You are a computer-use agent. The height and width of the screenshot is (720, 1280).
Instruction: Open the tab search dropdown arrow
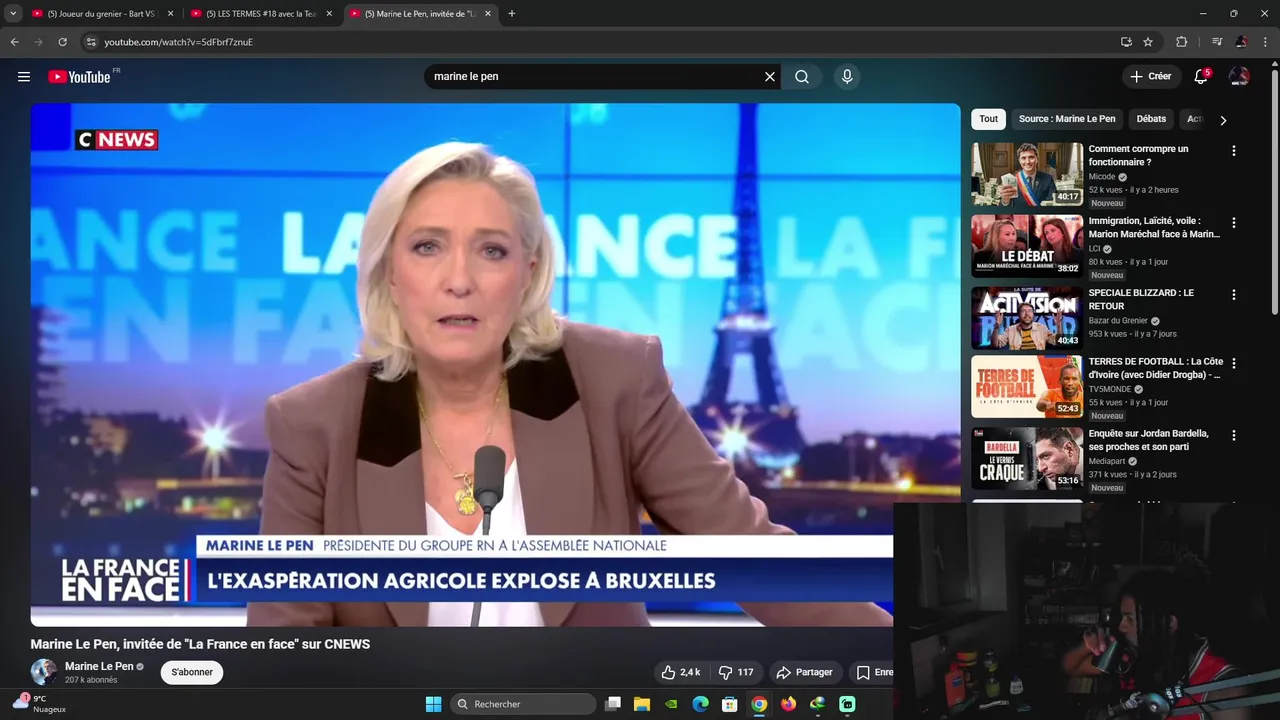pos(13,14)
